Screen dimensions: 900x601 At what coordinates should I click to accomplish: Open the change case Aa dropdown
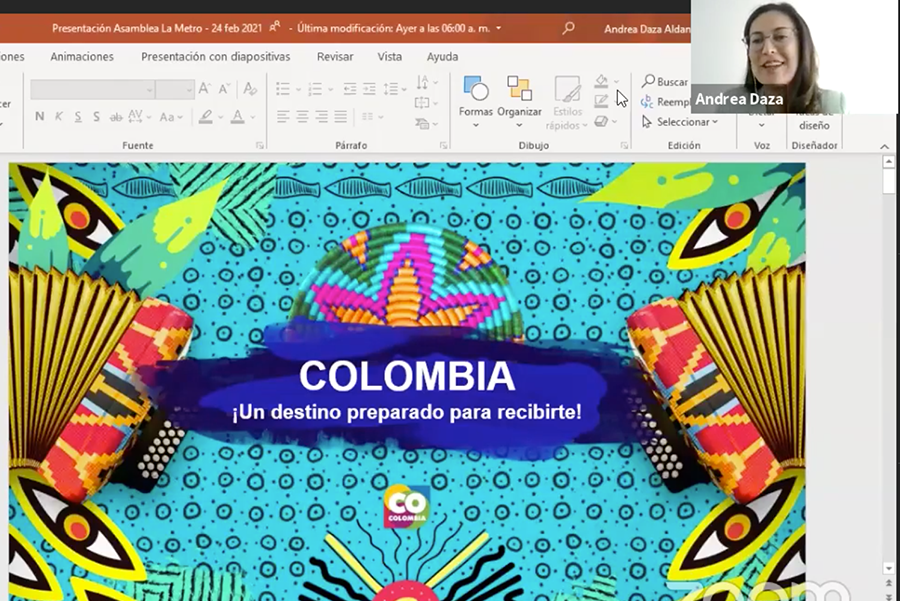pos(170,117)
